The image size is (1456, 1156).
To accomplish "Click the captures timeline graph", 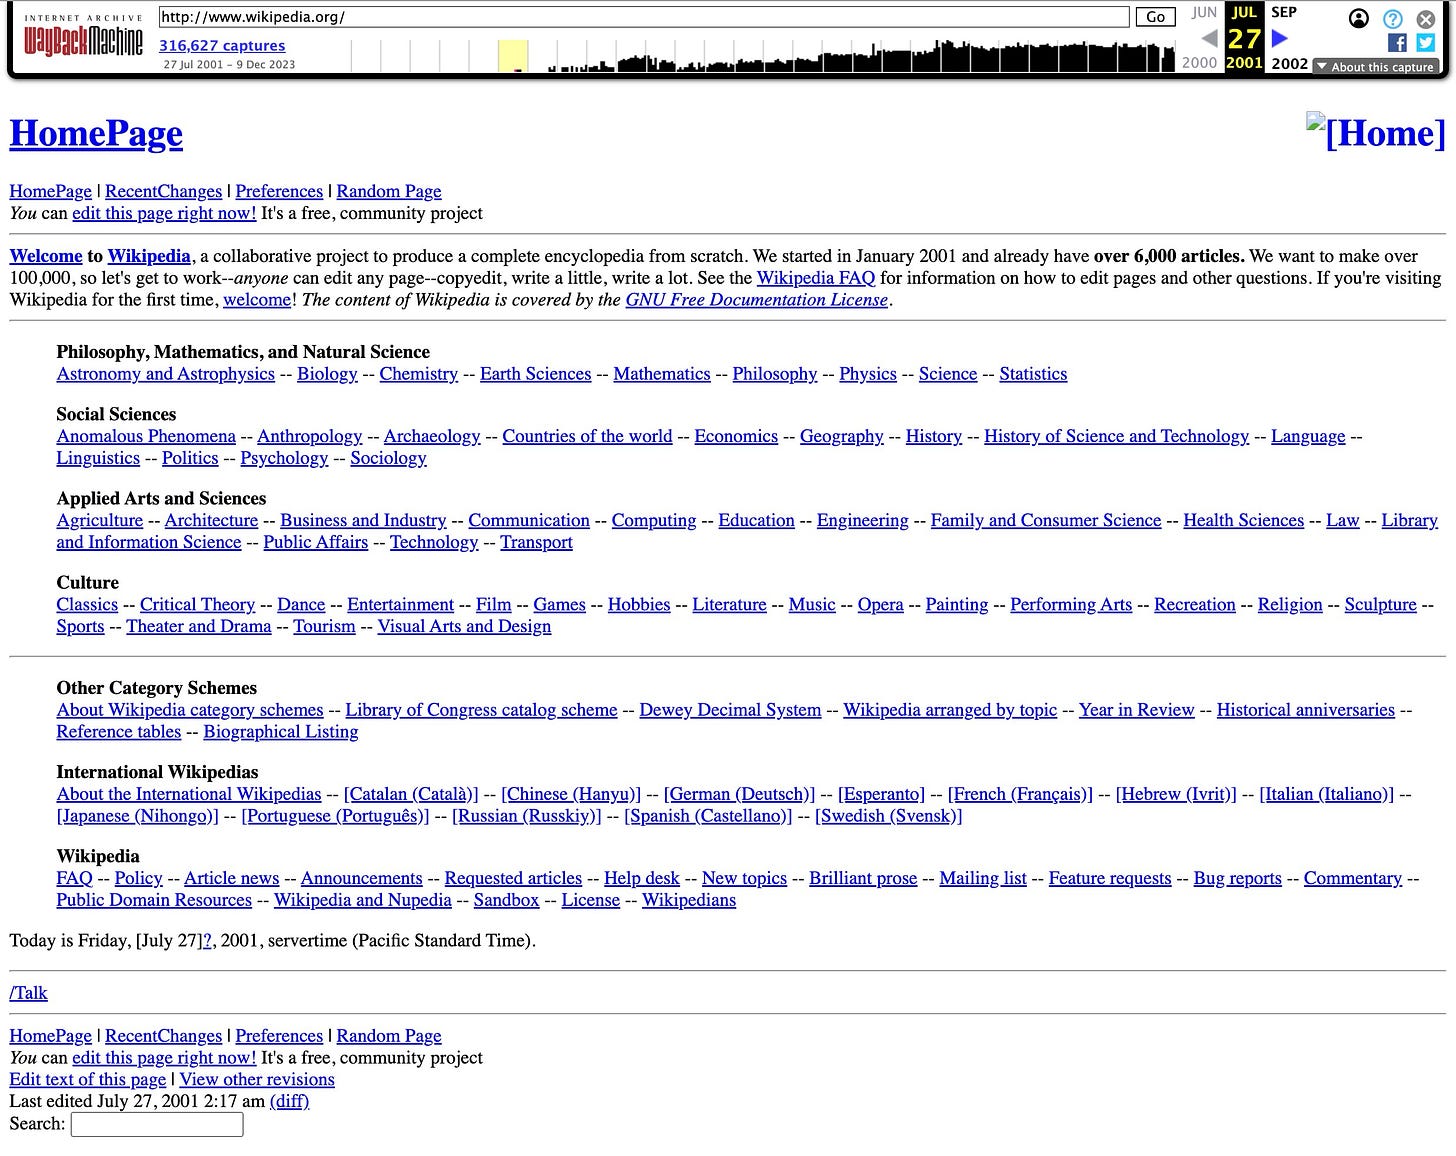I will coord(763,55).
